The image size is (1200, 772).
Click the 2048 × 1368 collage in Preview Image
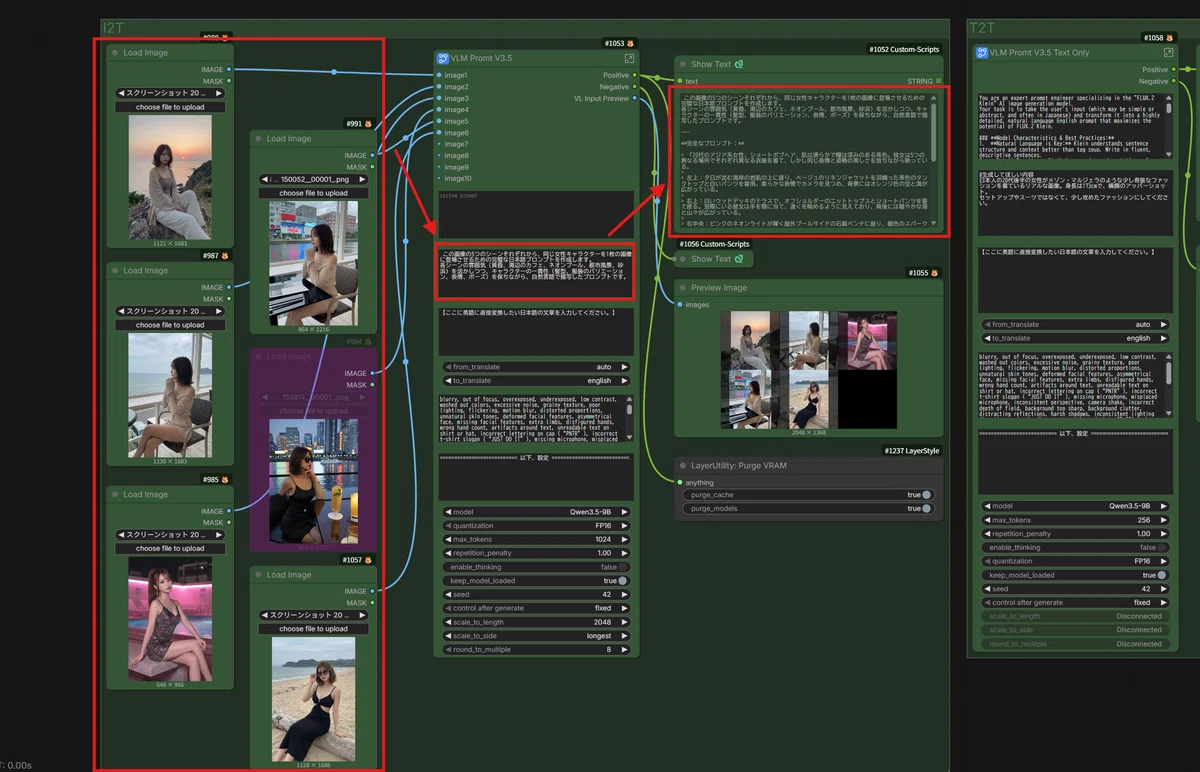(809, 370)
